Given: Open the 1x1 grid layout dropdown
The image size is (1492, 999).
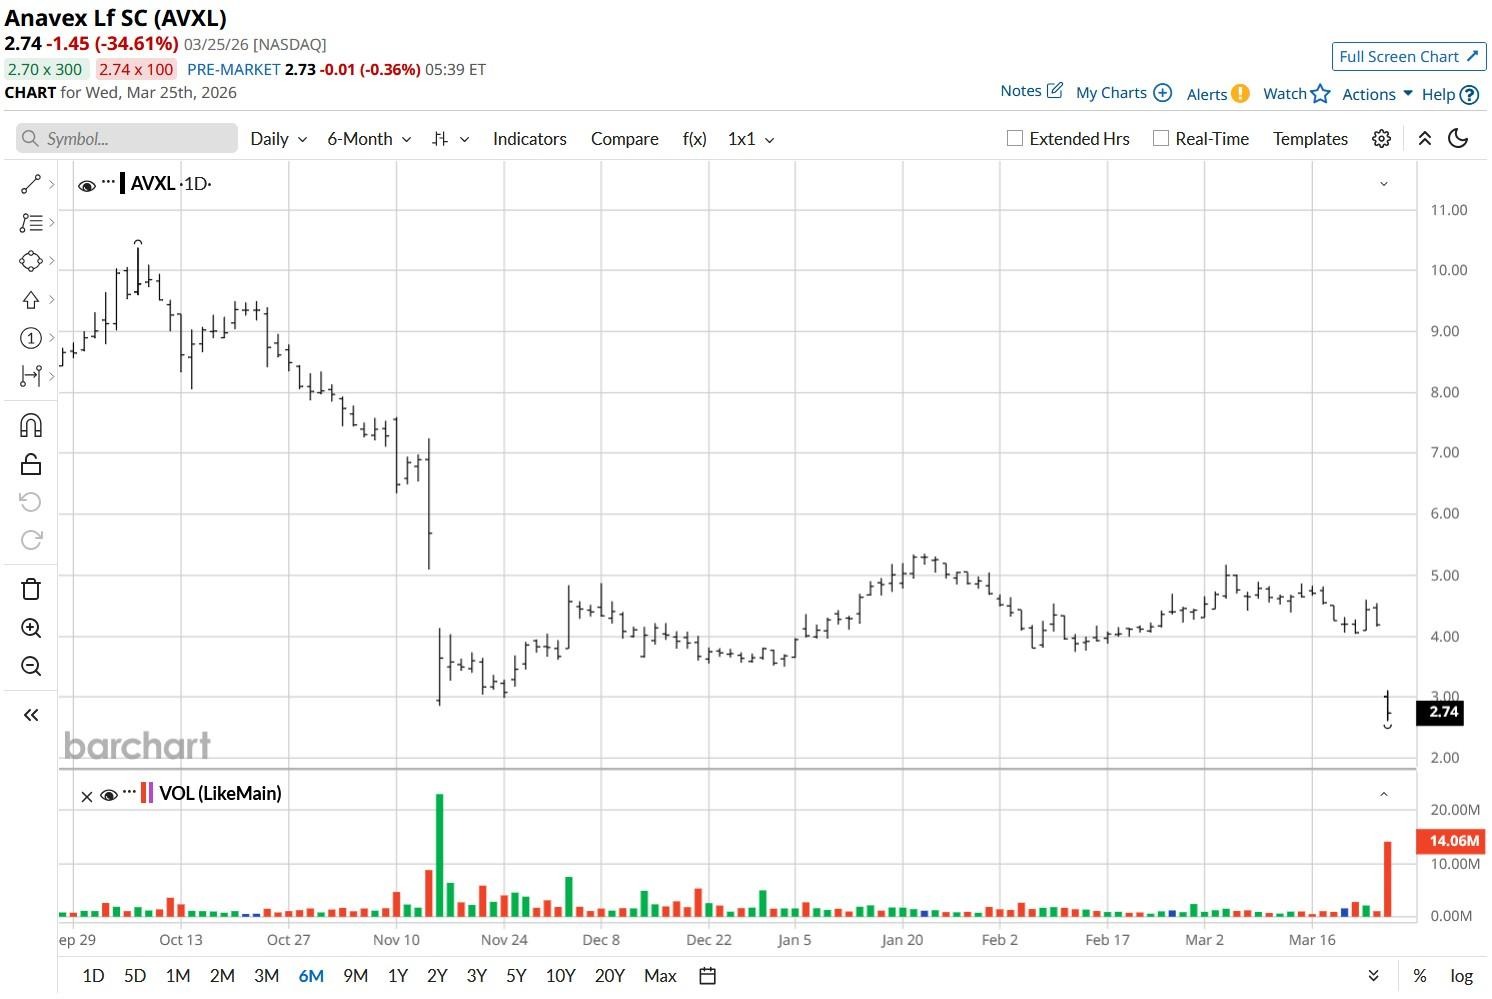Looking at the screenshot, I should pos(751,139).
